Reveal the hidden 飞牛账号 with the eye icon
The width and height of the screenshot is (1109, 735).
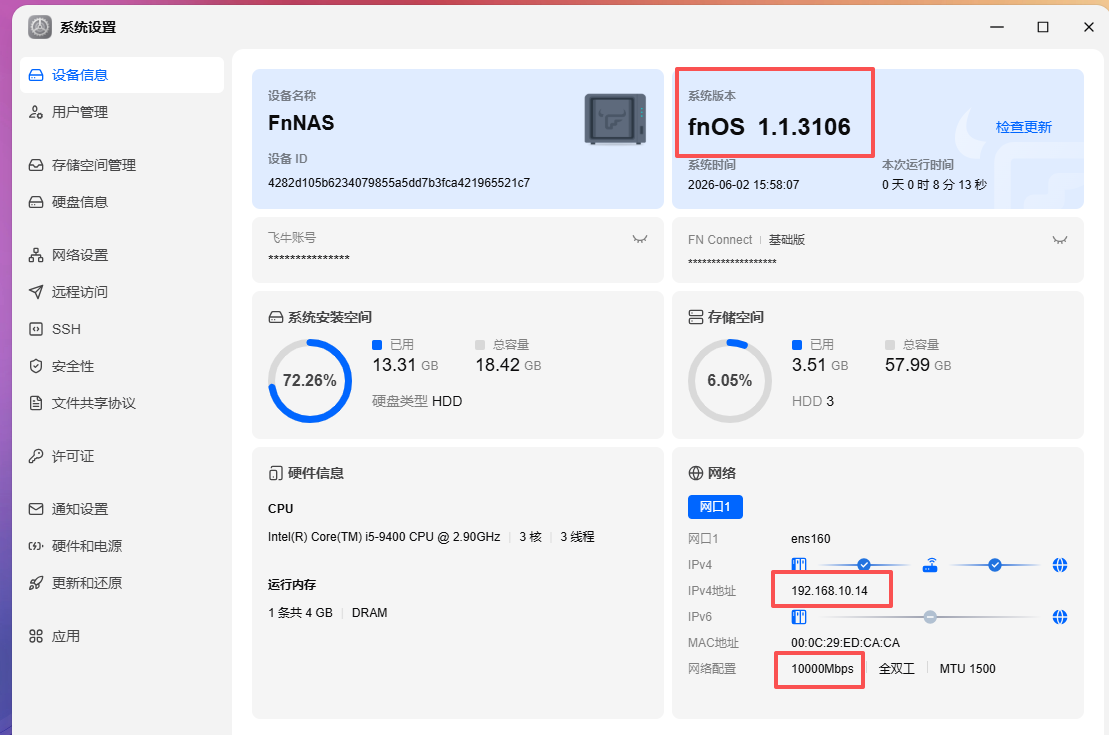coord(640,239)
